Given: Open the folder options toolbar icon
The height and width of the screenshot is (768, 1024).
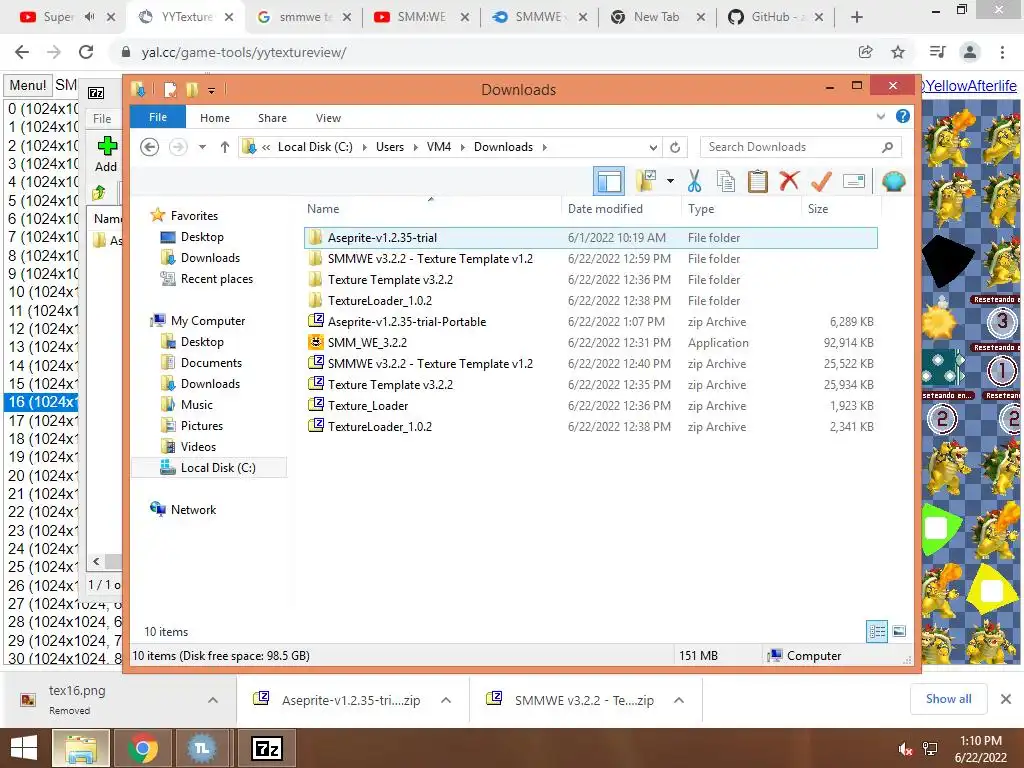Looking at the screenshot, I should point(646,181).
